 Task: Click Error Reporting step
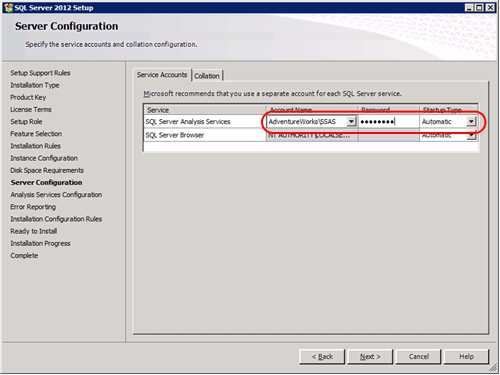point(33,207)
